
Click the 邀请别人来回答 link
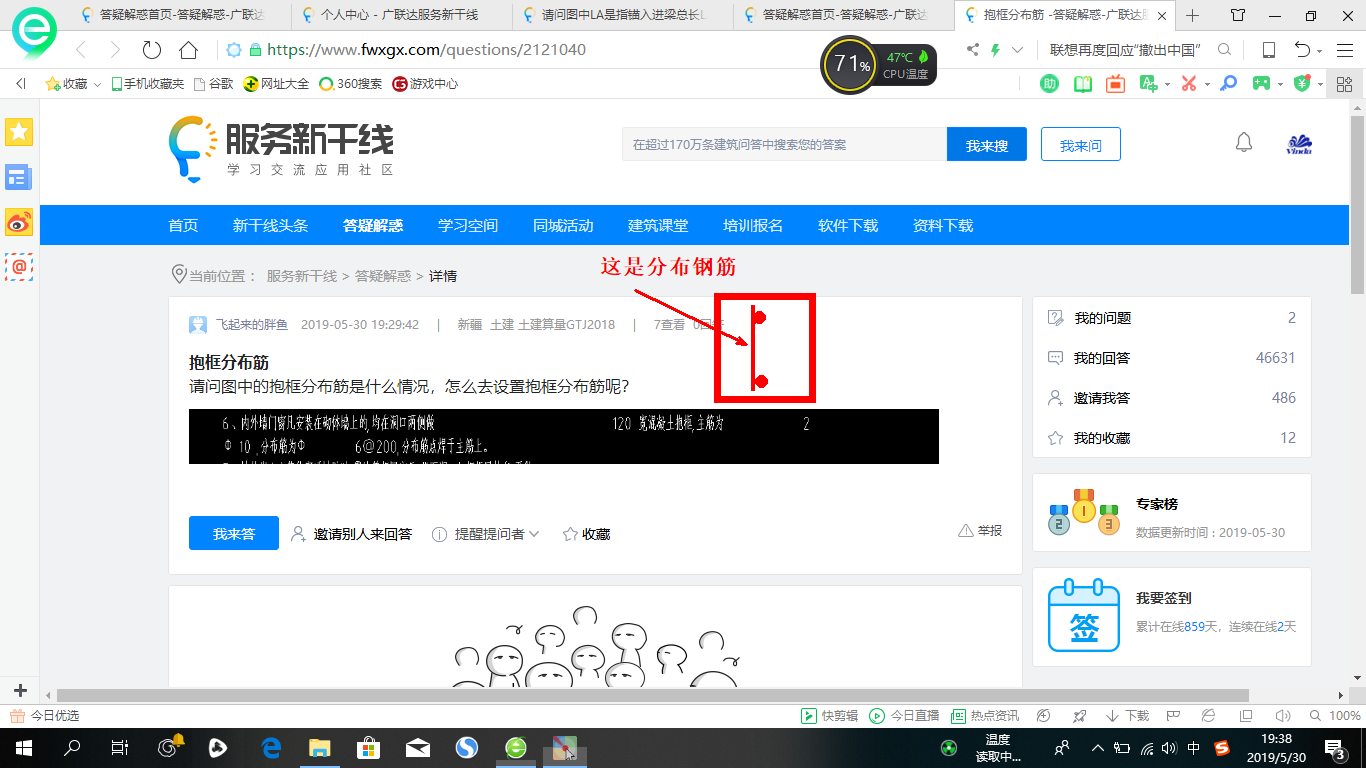click(351, 534)
